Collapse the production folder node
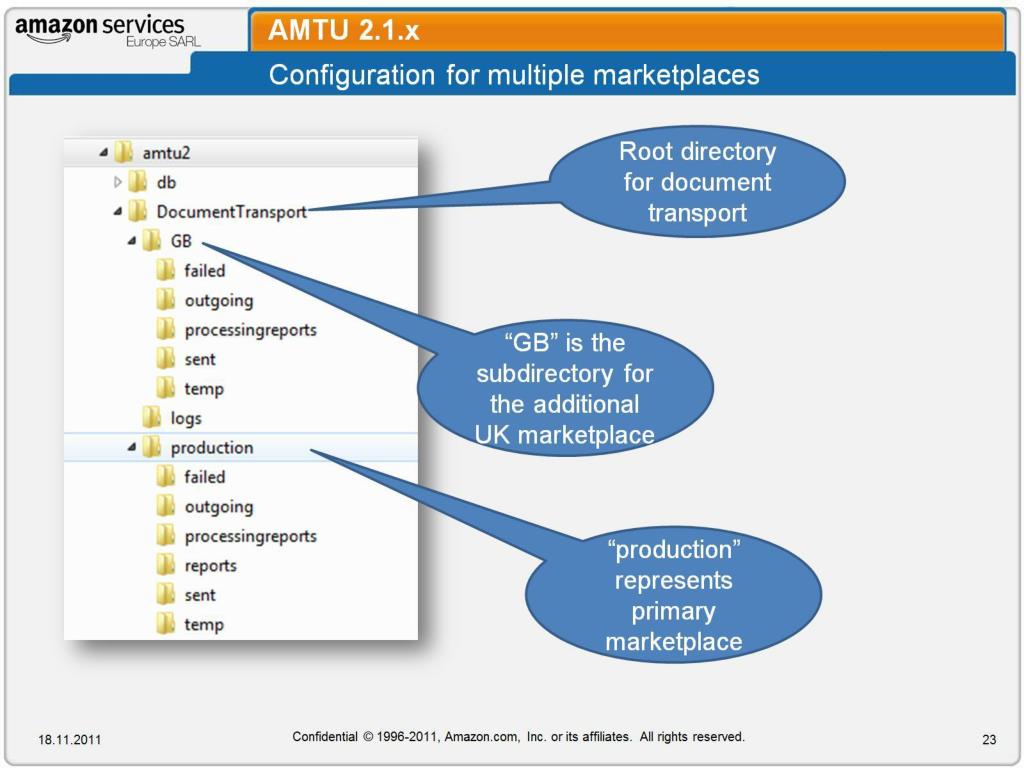Screen dimensions: 1024x768 point(132,447)
